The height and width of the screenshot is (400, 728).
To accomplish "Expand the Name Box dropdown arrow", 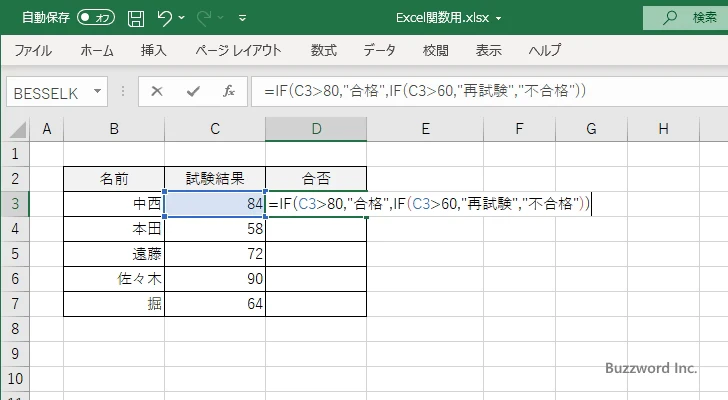I will pyautogui.click(x=98, y=91).
